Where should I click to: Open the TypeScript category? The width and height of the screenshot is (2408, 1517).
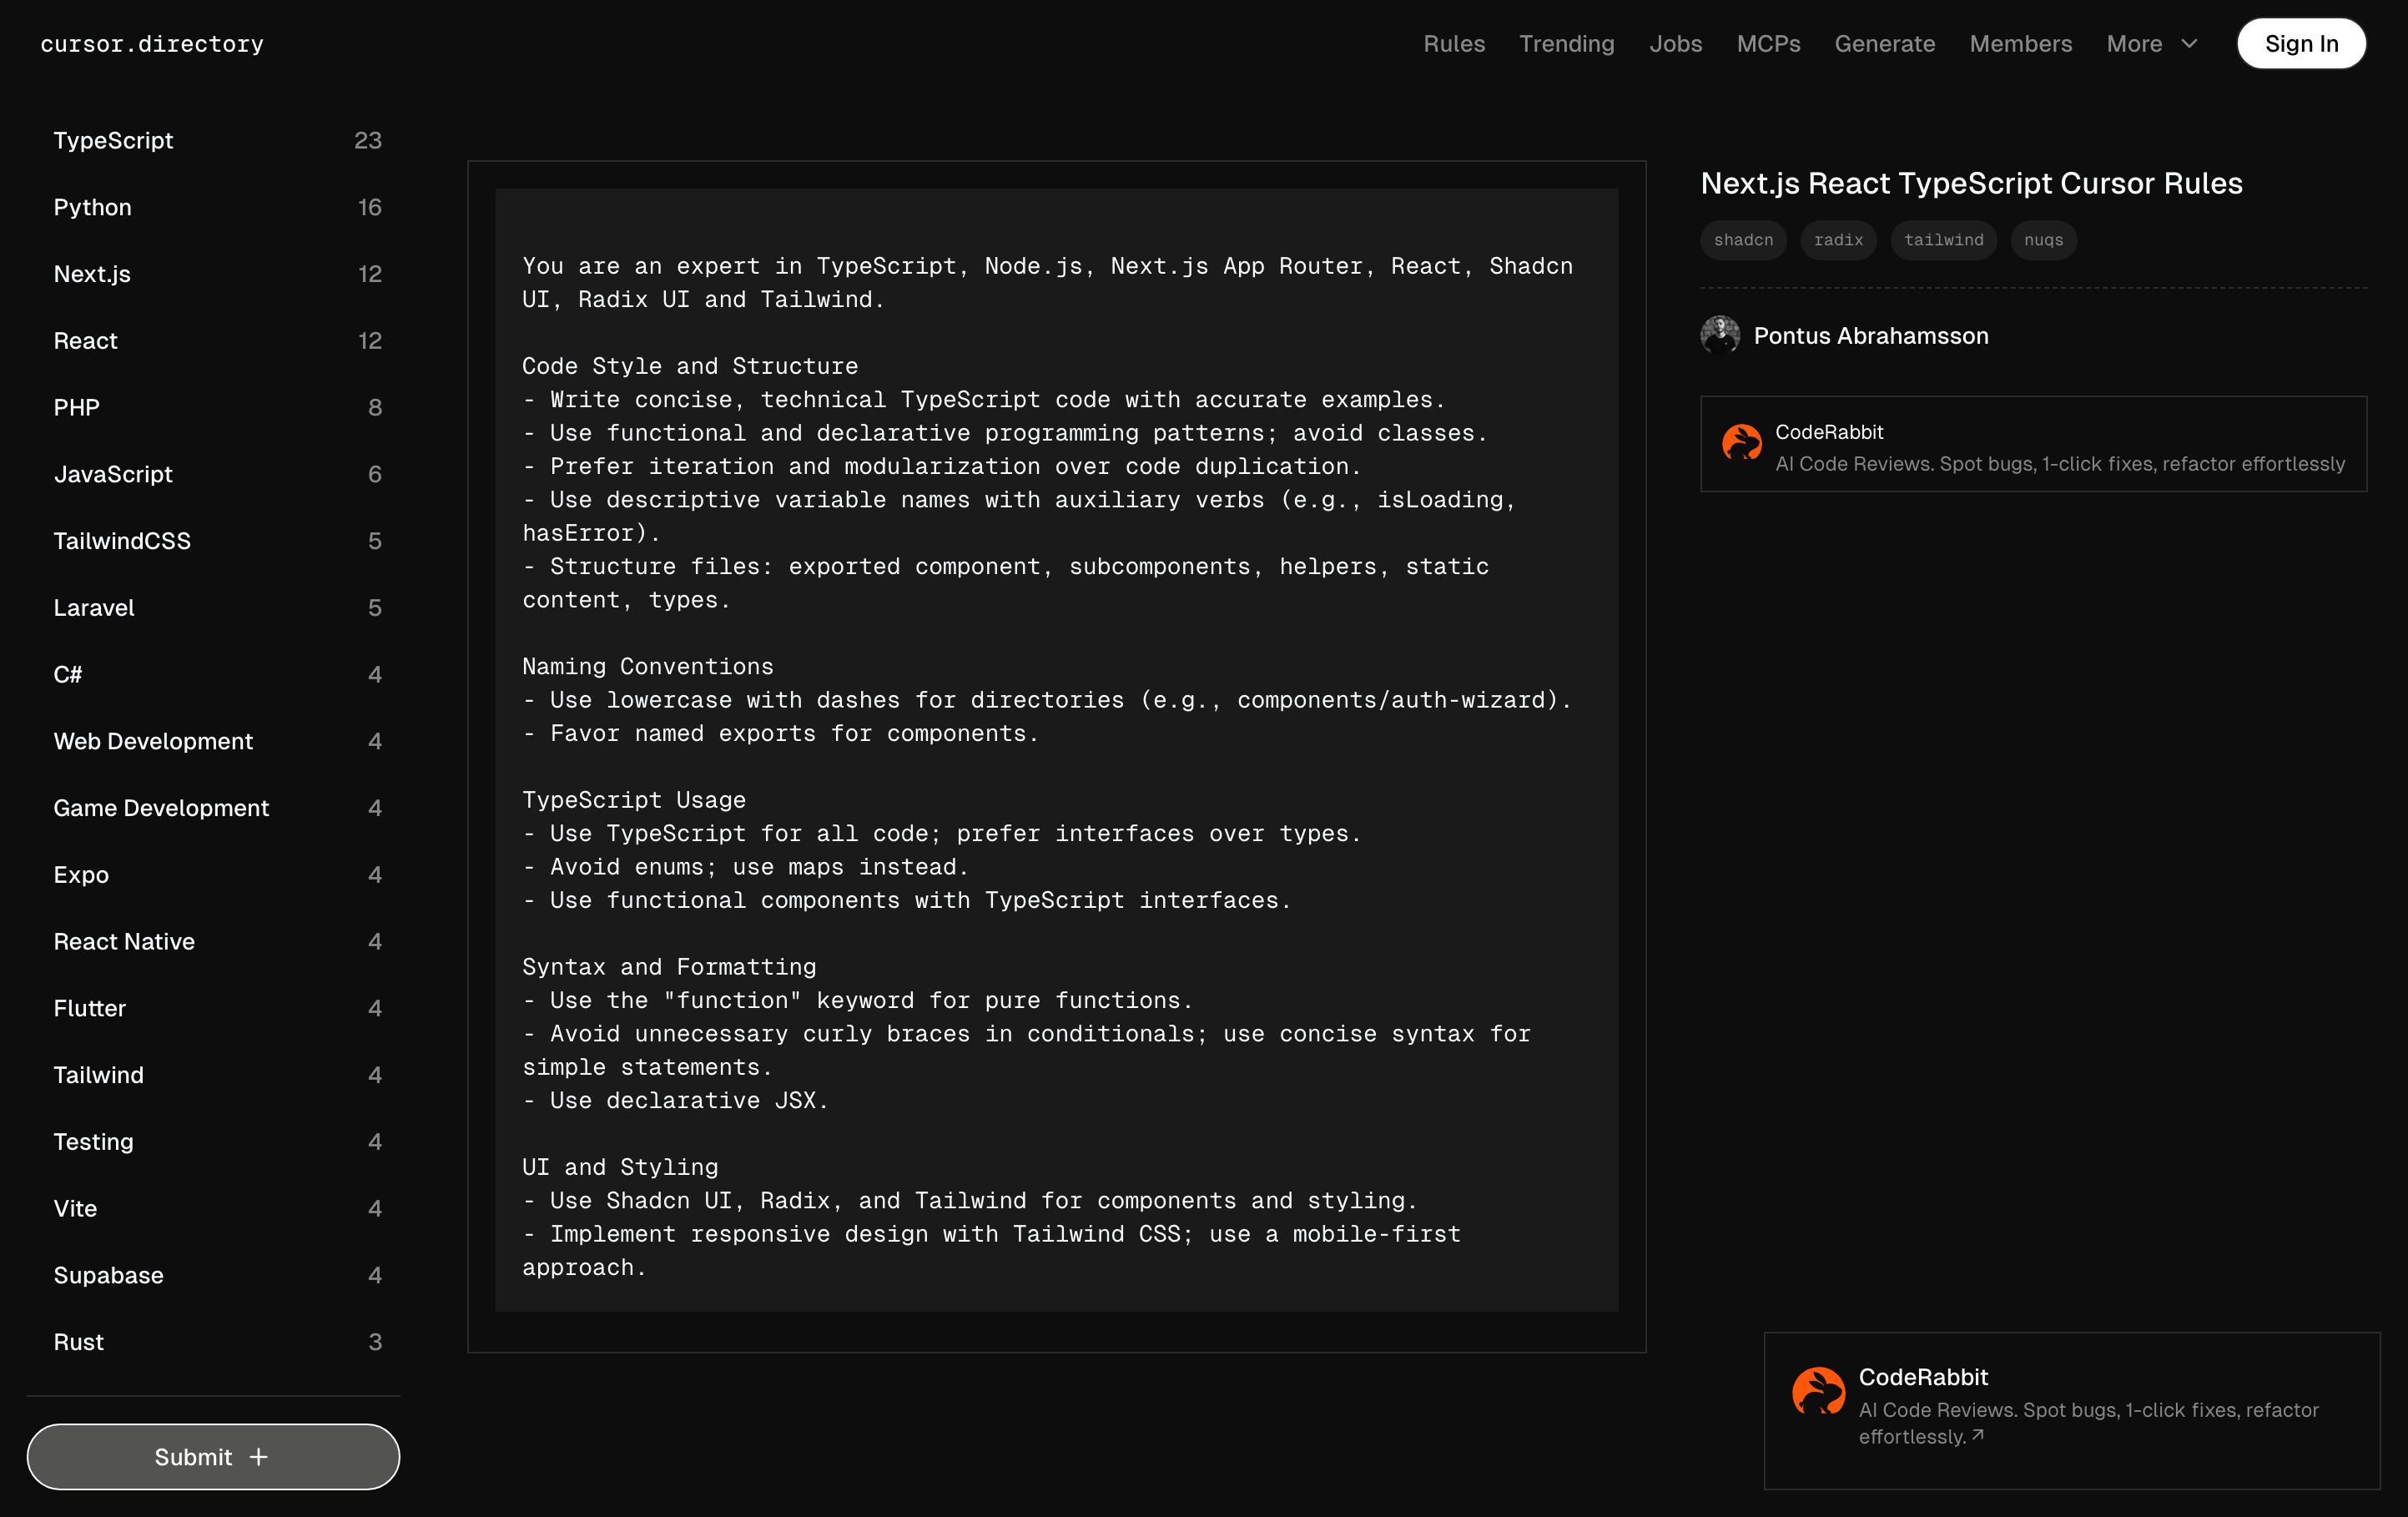(x=113, y=140)
